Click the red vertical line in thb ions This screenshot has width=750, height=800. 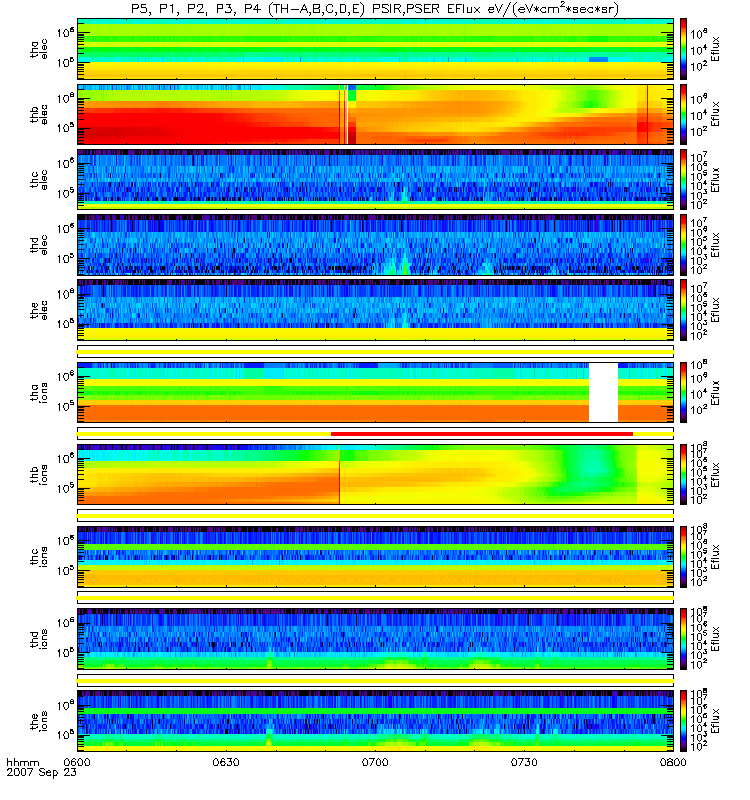tap(339, 474)
